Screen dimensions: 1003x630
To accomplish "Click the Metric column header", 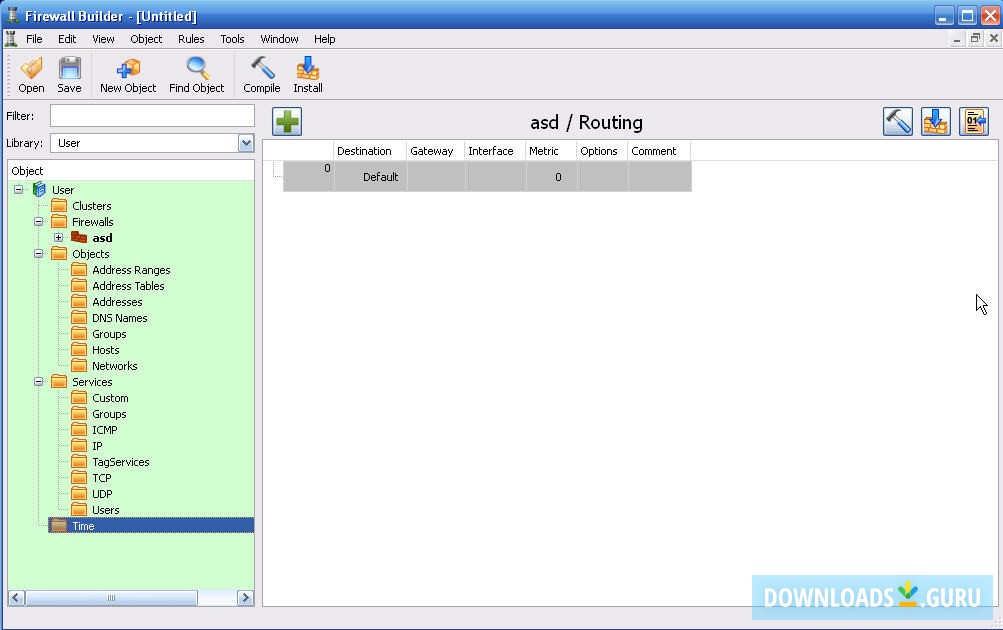I will click(551, 151).
